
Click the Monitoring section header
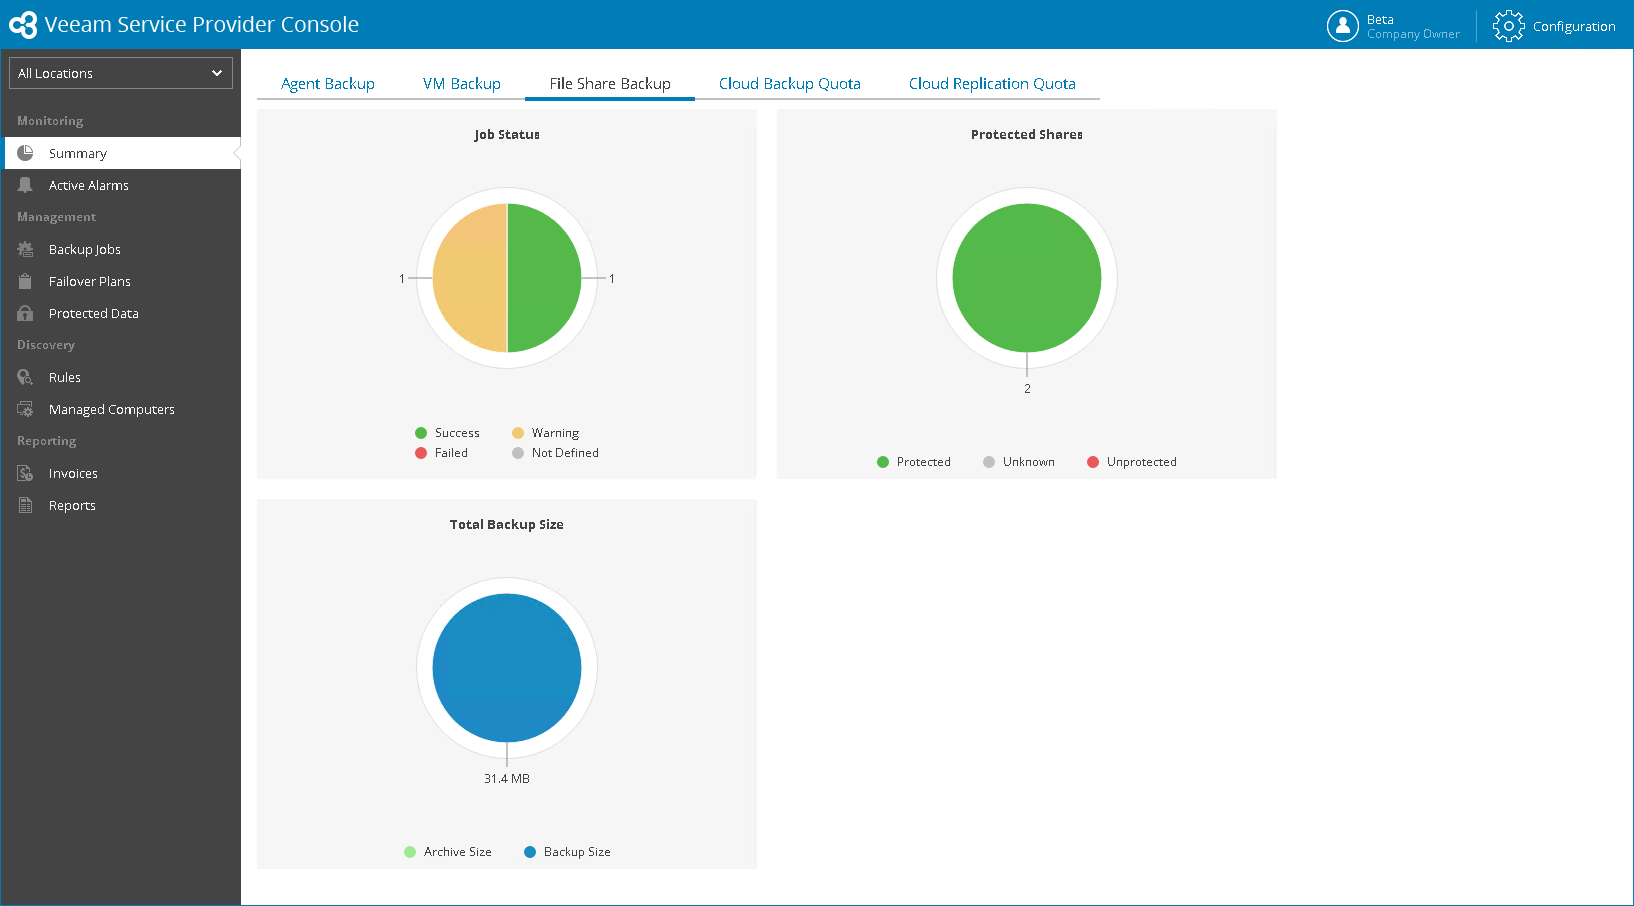click(x=50, y=121)
